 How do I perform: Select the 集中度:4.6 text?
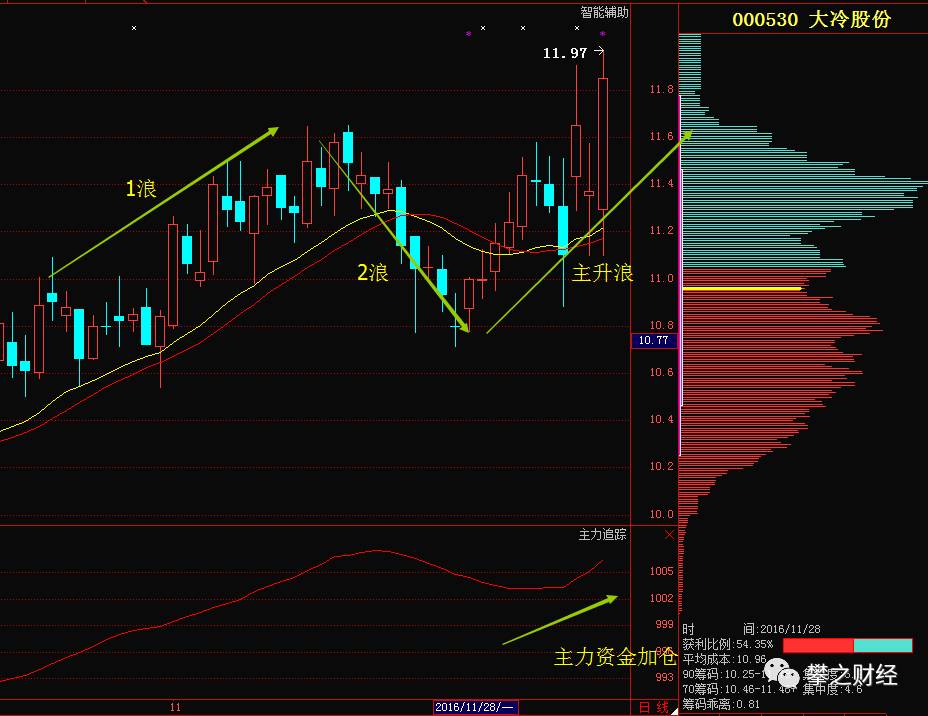point(832,689)
